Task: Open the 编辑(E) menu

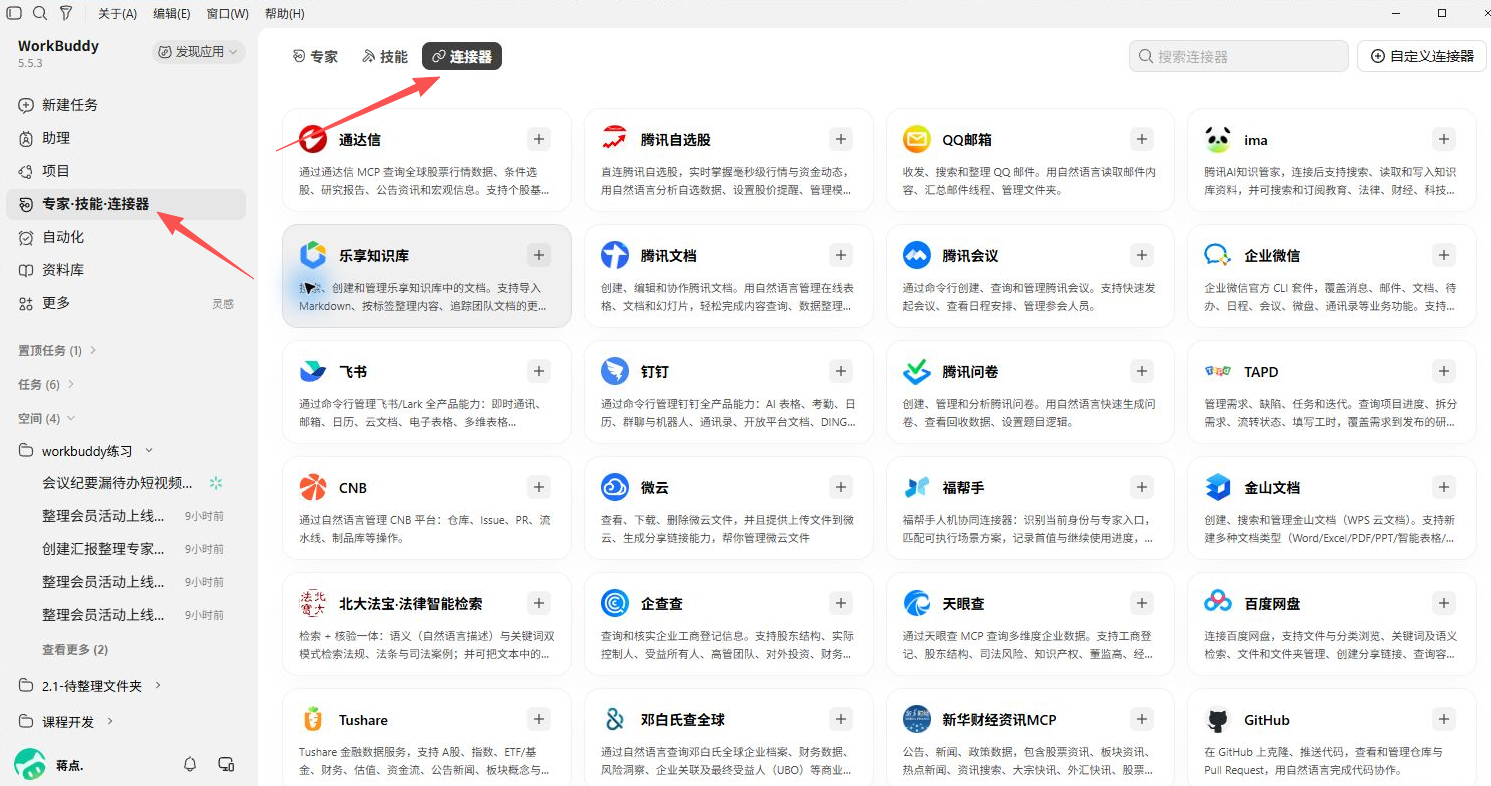Action: pos(172,13)
